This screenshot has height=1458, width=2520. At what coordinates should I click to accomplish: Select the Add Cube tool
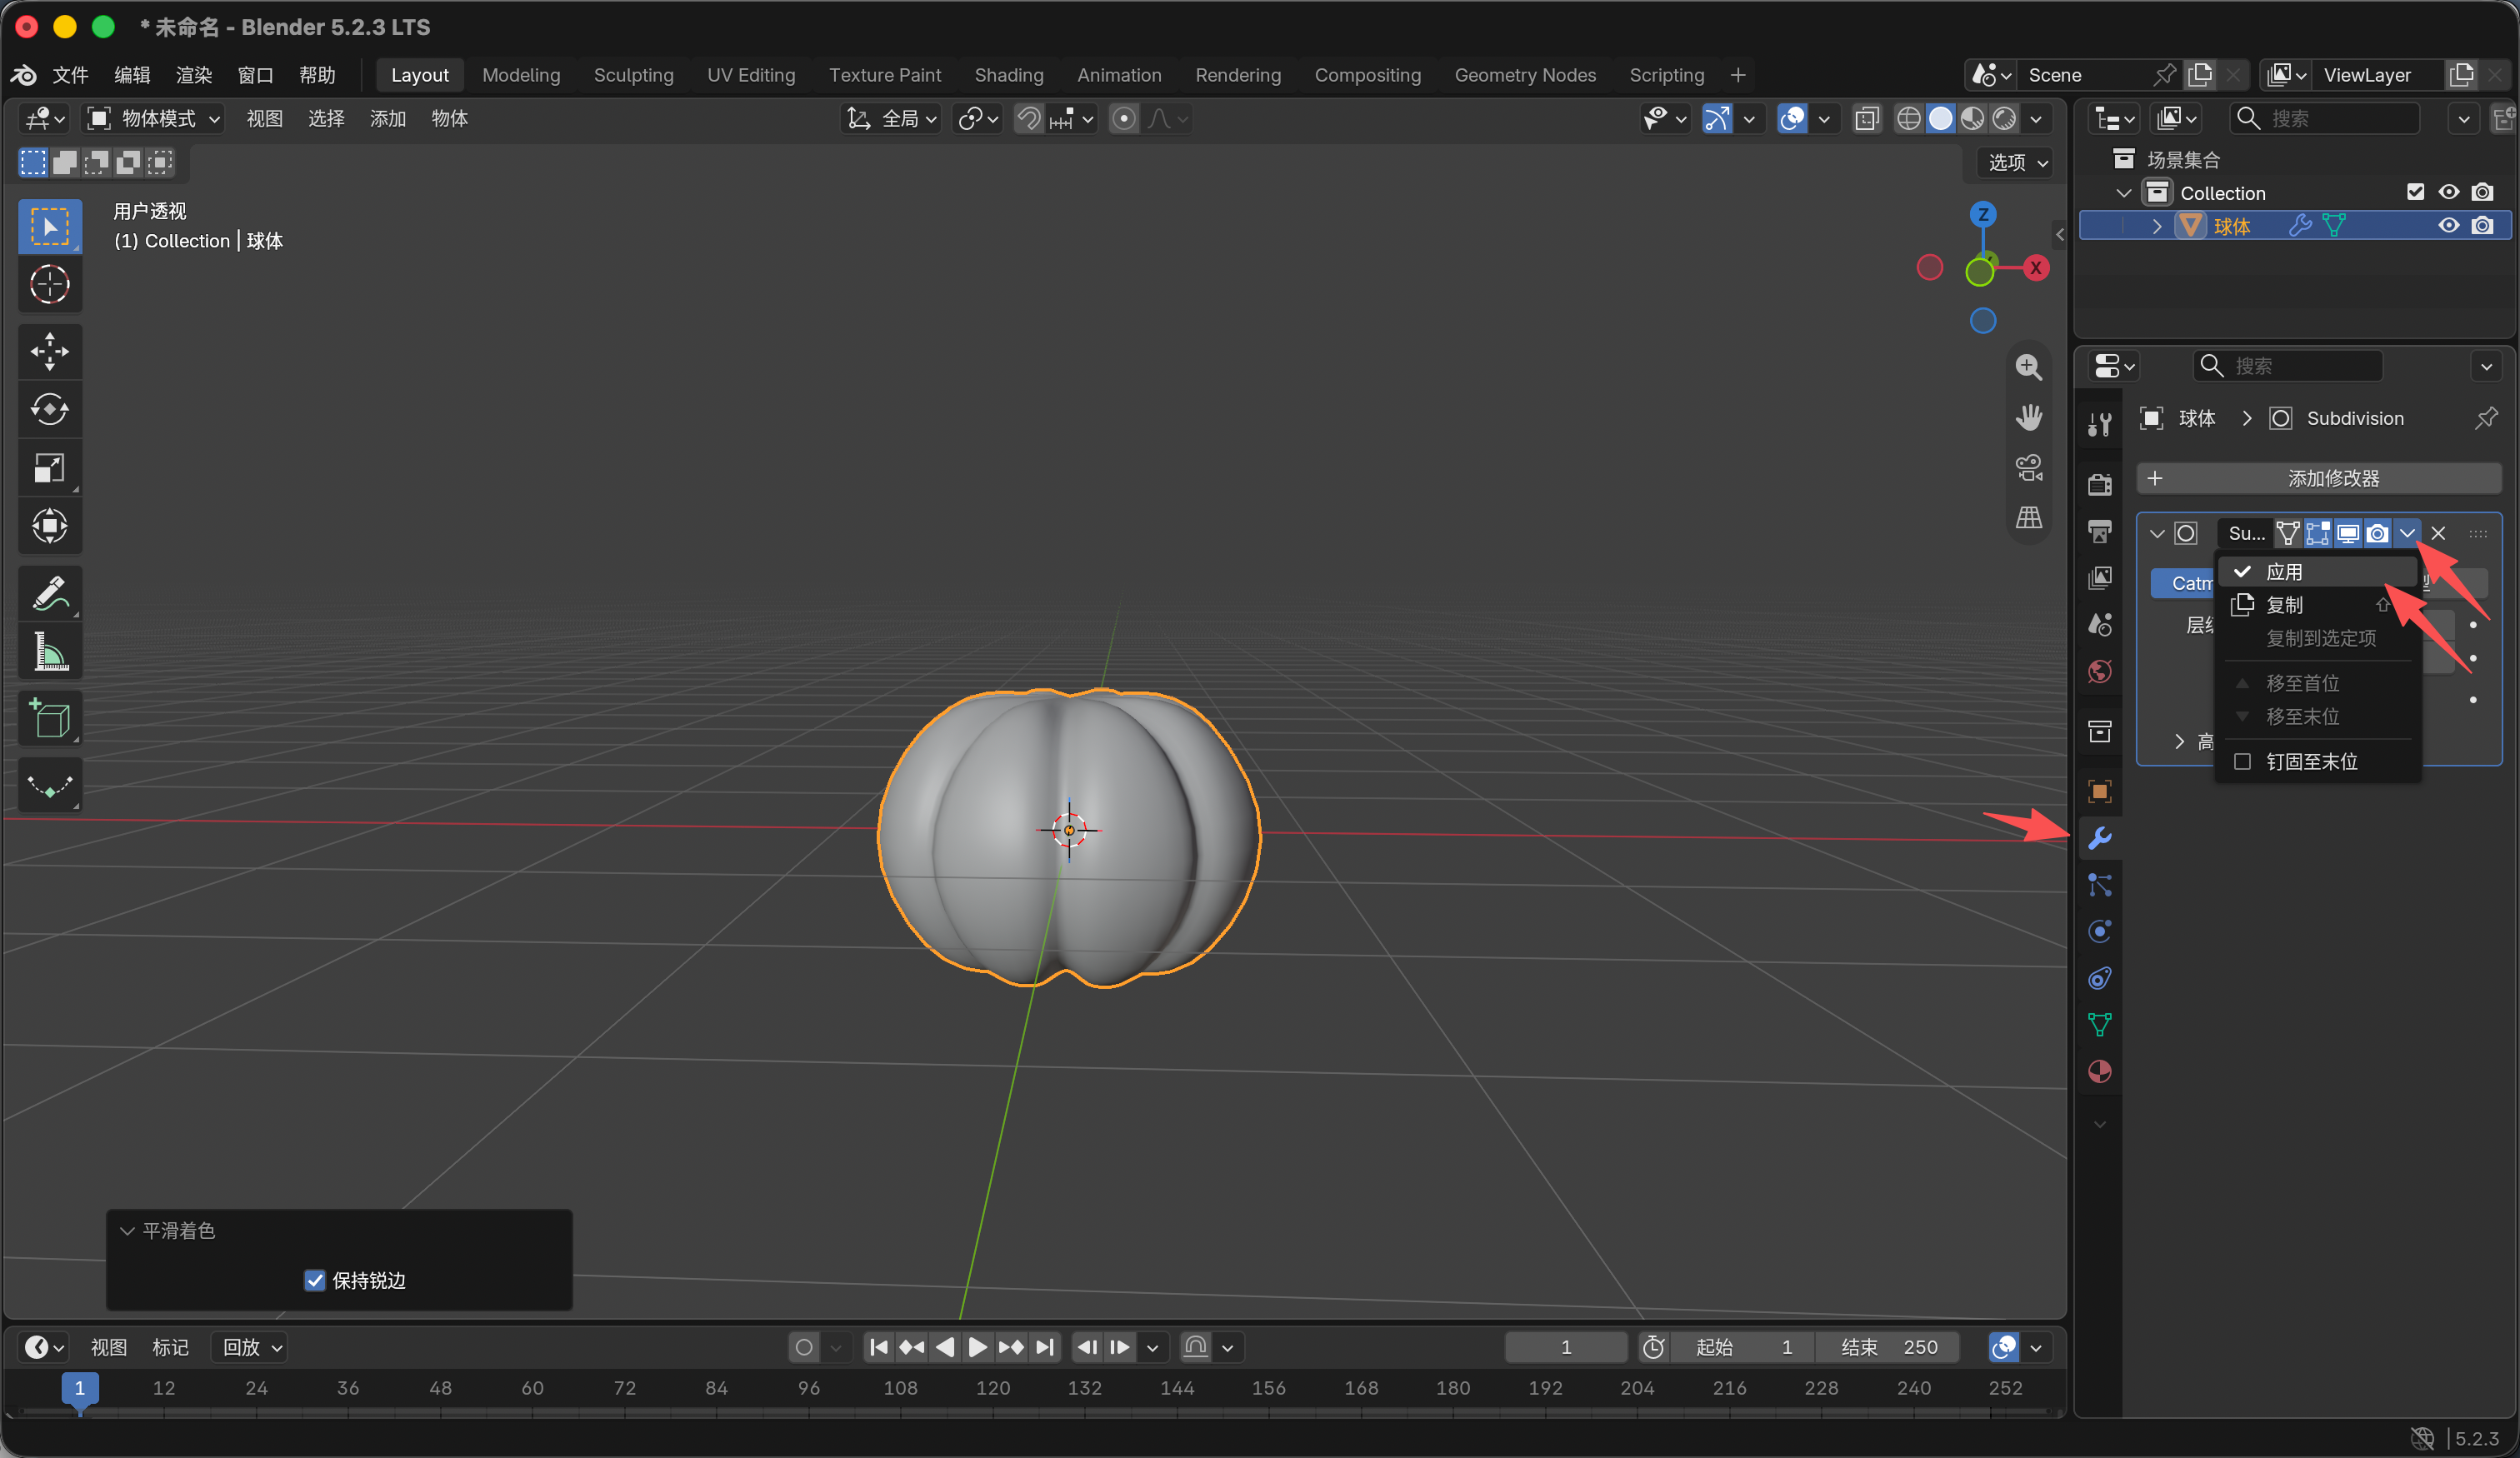[x=49, y=718]
